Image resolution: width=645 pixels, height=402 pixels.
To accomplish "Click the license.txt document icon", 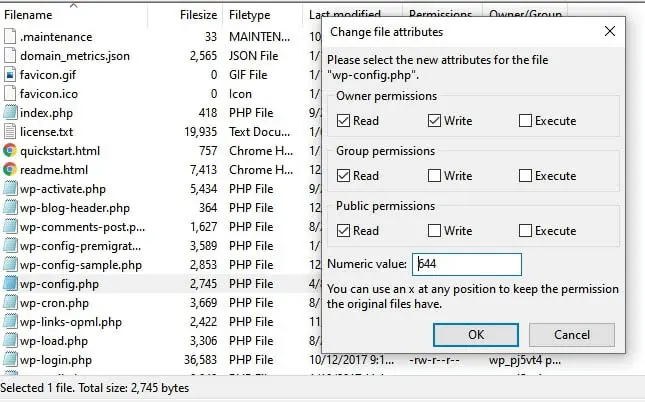I will coord(10,131).
